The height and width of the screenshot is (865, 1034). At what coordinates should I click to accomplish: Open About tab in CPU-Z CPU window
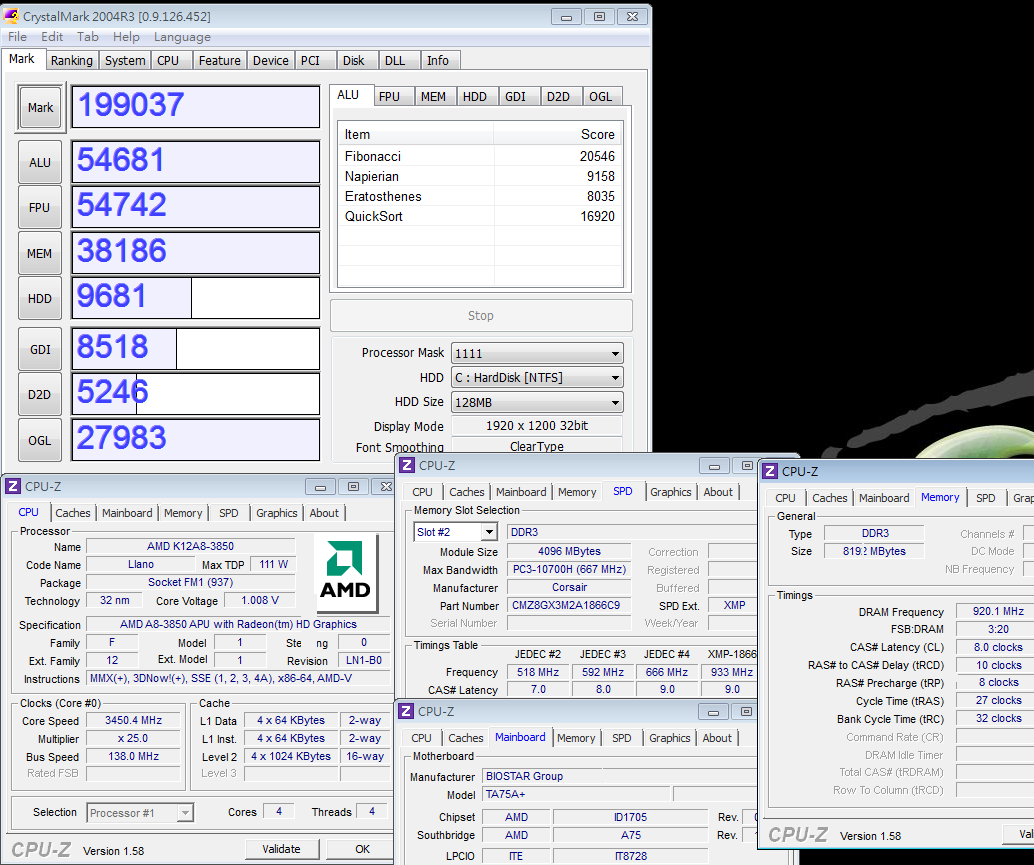coord(324,513)
